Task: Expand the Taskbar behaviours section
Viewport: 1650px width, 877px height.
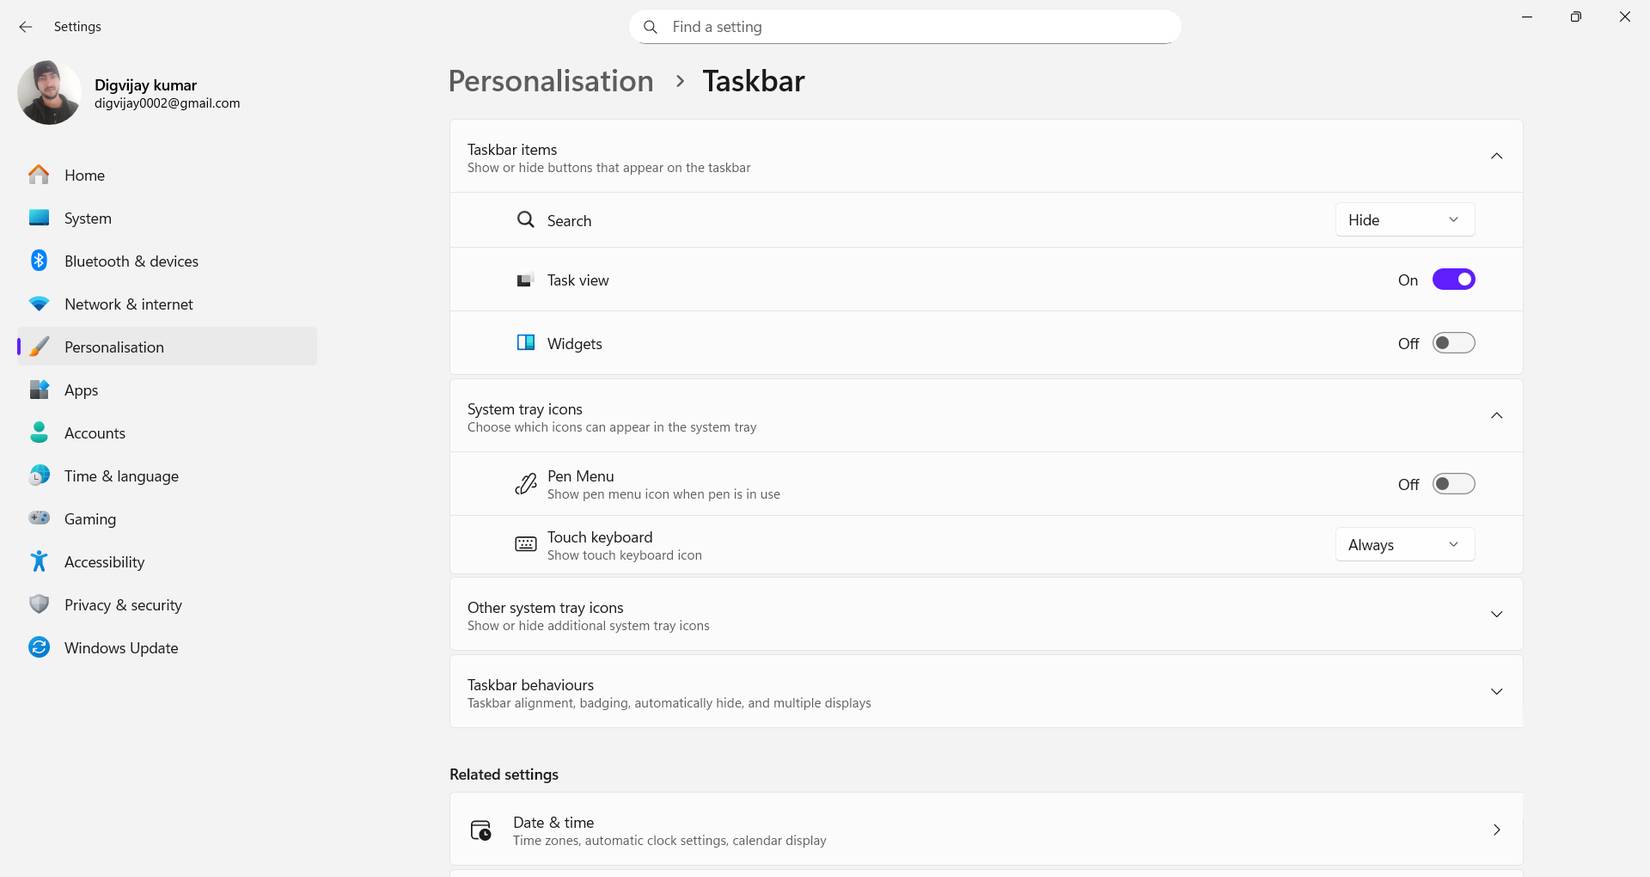Action: (1496, 692)
